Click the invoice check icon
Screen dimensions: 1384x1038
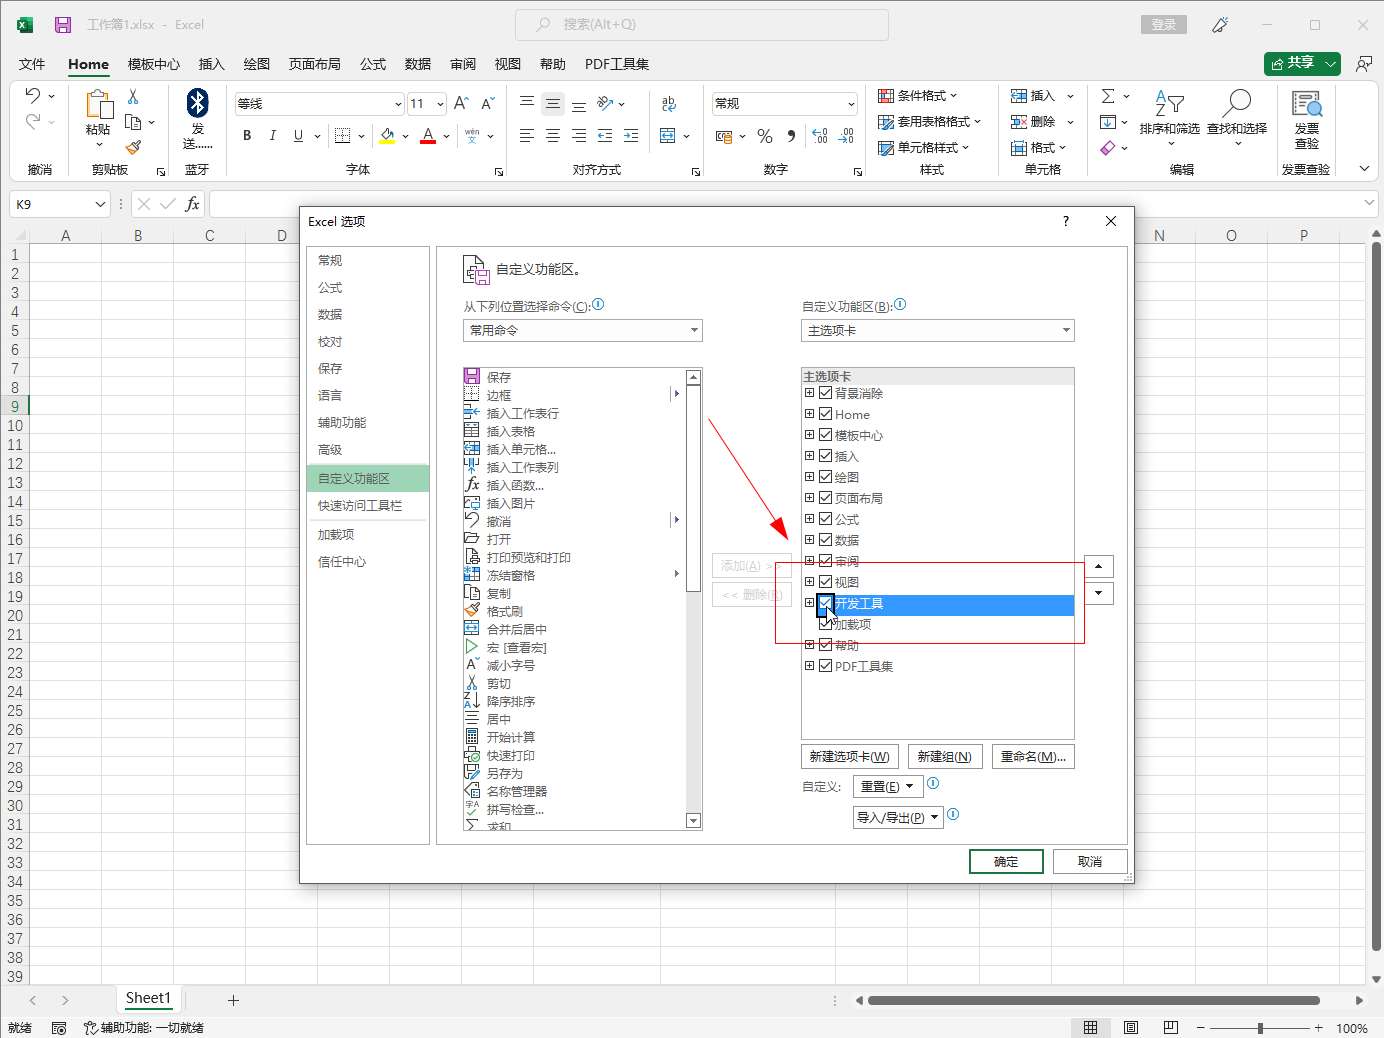pos(1306,103)
